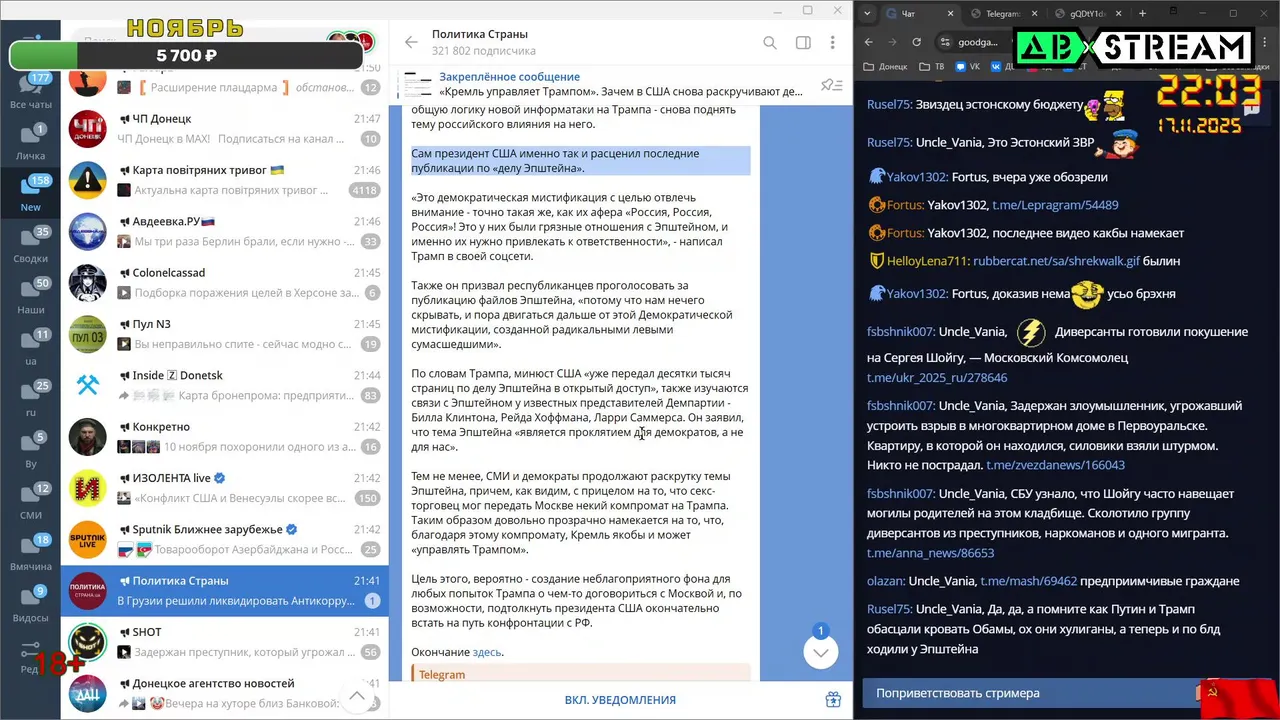Open the ИЗОЛЕНТА live channel
The image size is (1280, 720).
(225, 488)
